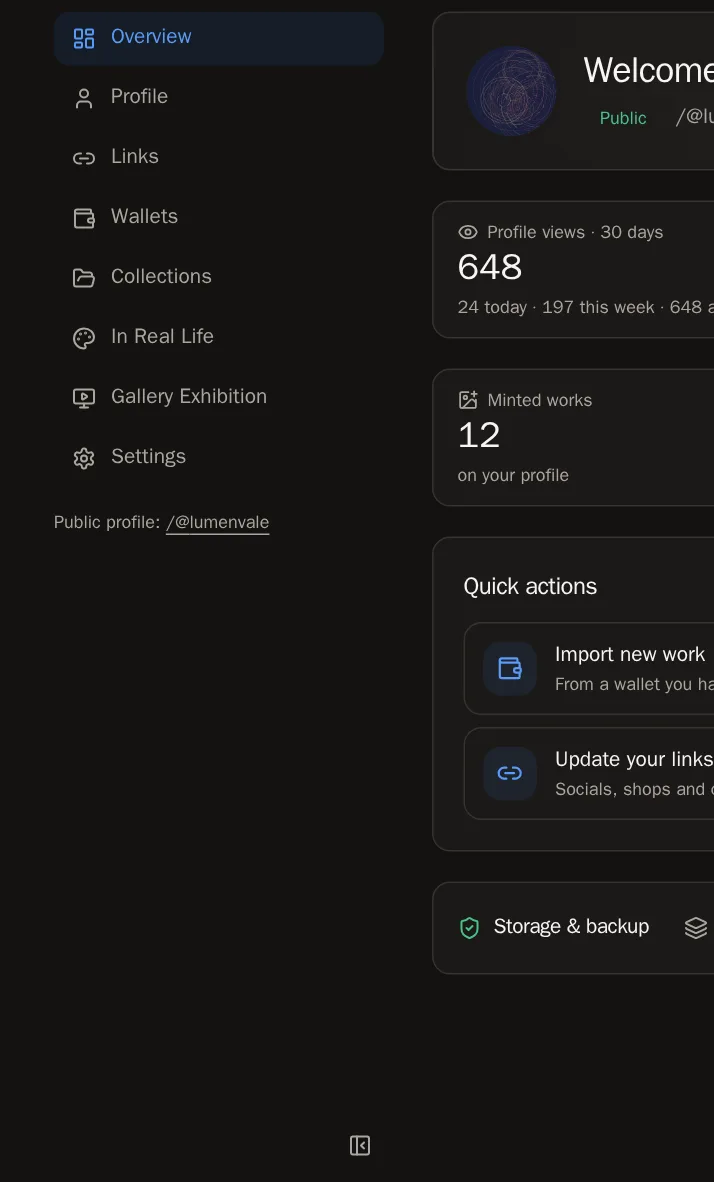
Task: Click the In Real Life palette icon
Action: [x=84, y=338]
